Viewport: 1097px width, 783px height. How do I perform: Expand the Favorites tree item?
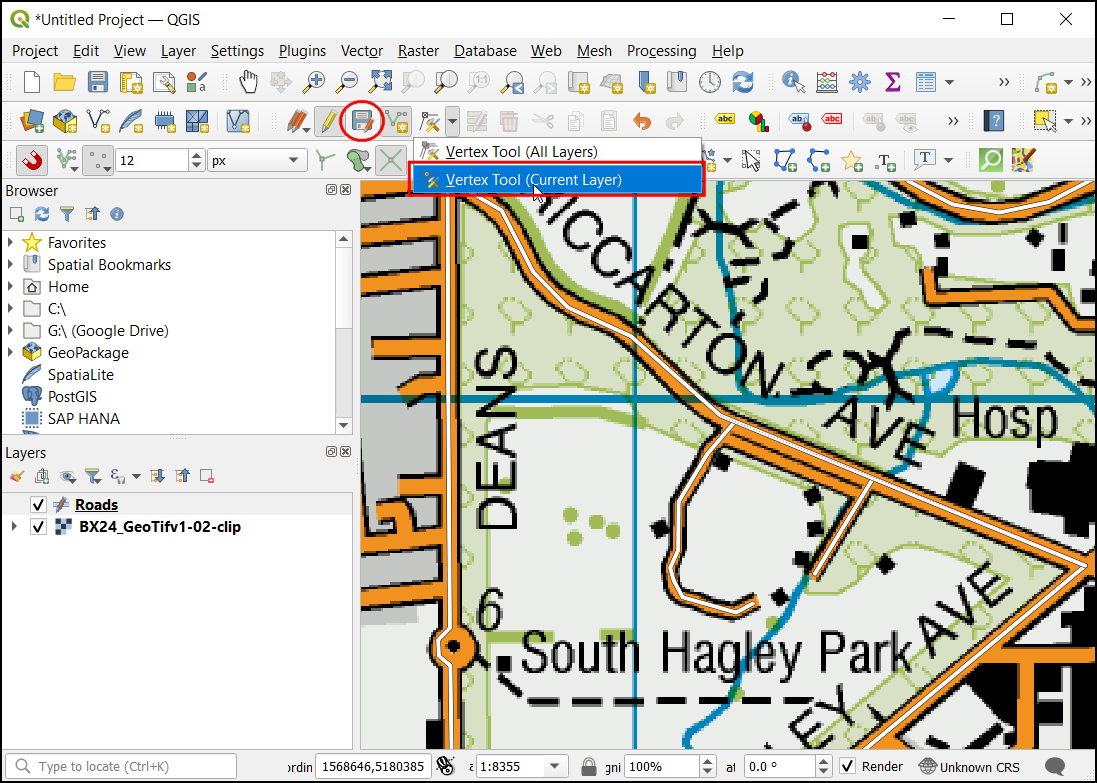(11, 242)
